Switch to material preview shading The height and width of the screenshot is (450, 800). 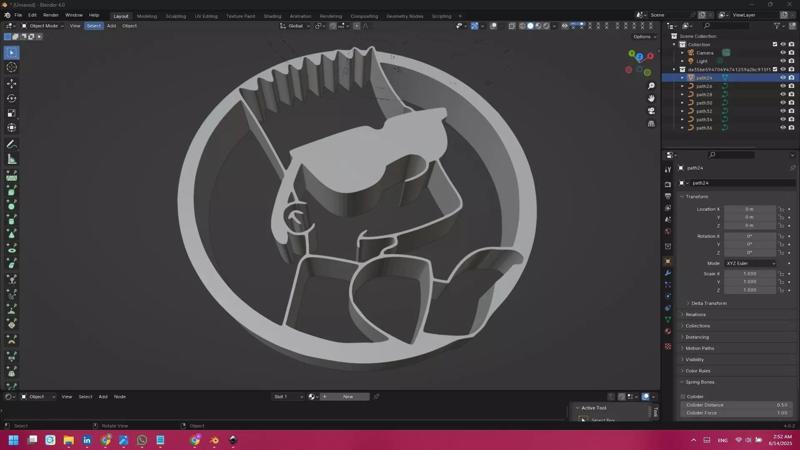(x=538, y=26)
